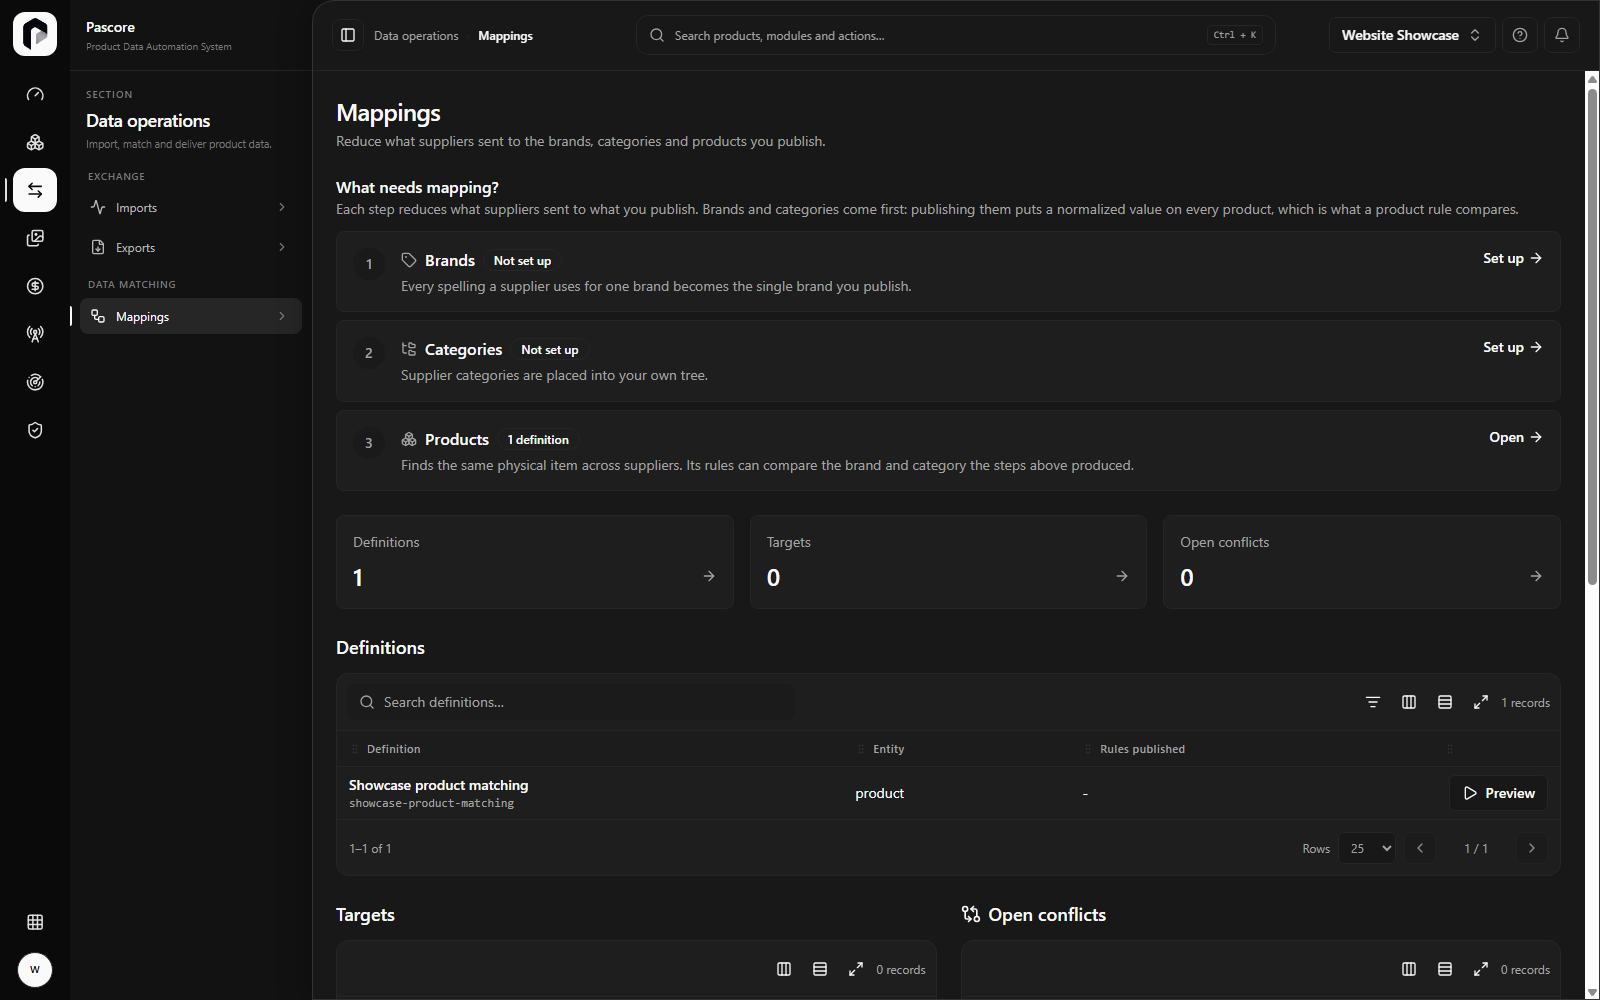Click the filter icon in Definitions table

point(1373,702)
